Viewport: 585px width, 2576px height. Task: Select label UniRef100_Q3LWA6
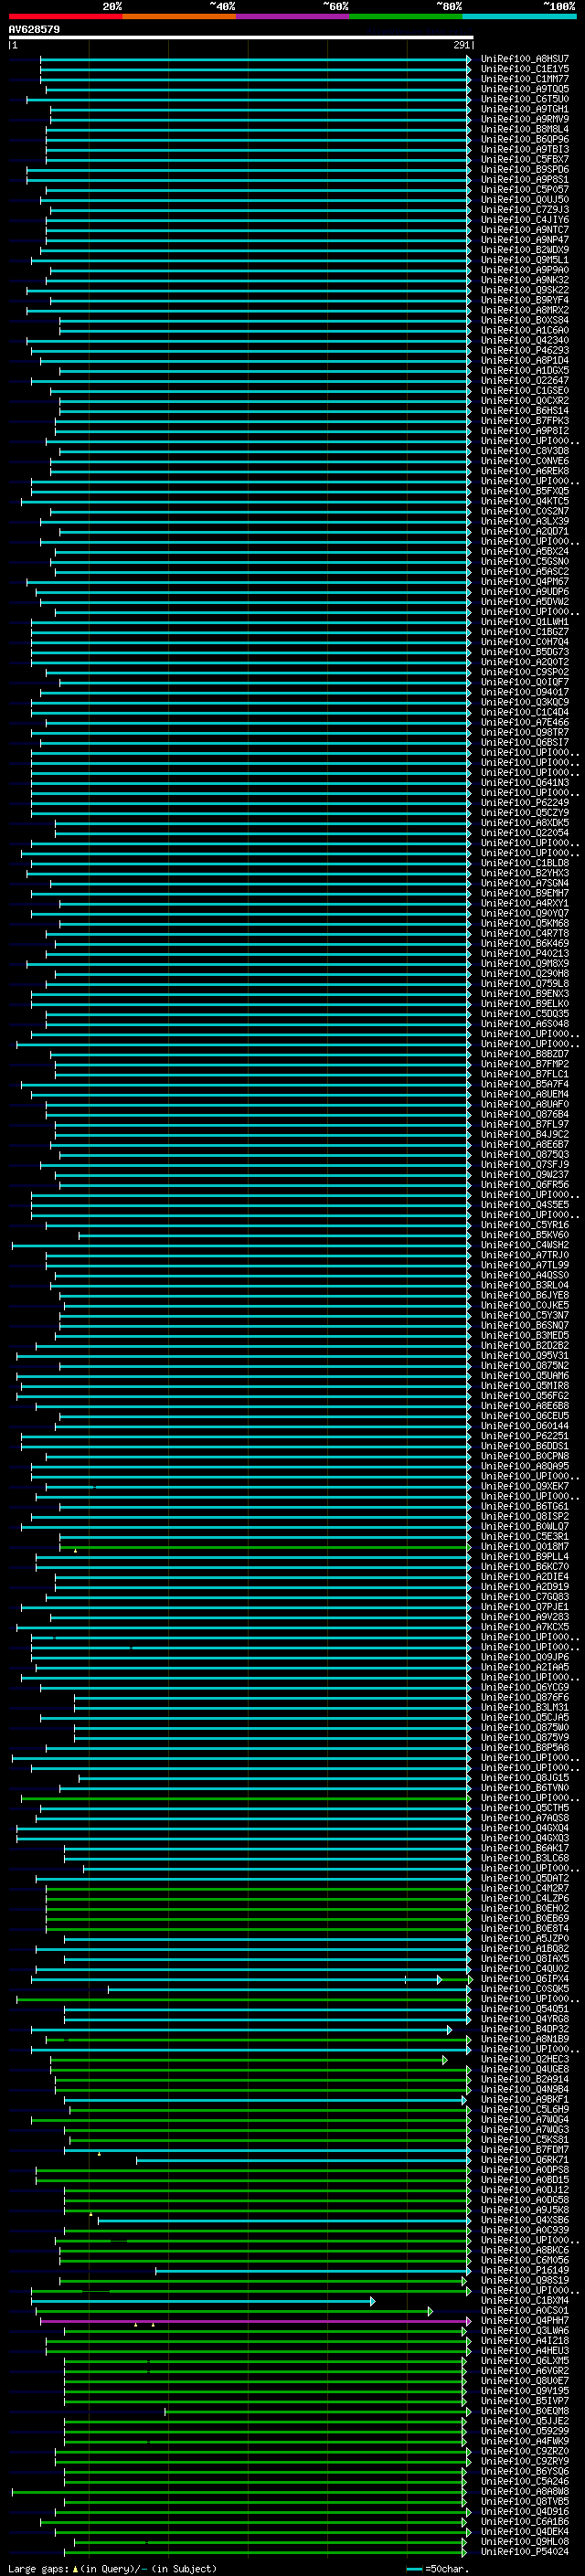(524, 2330)
